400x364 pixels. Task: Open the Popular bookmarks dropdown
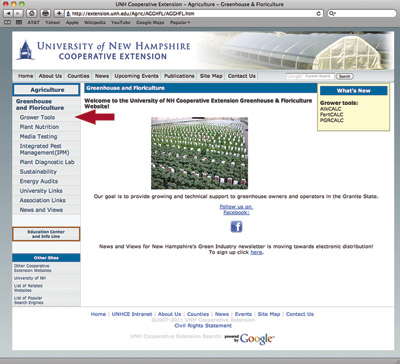pos(180,22)
